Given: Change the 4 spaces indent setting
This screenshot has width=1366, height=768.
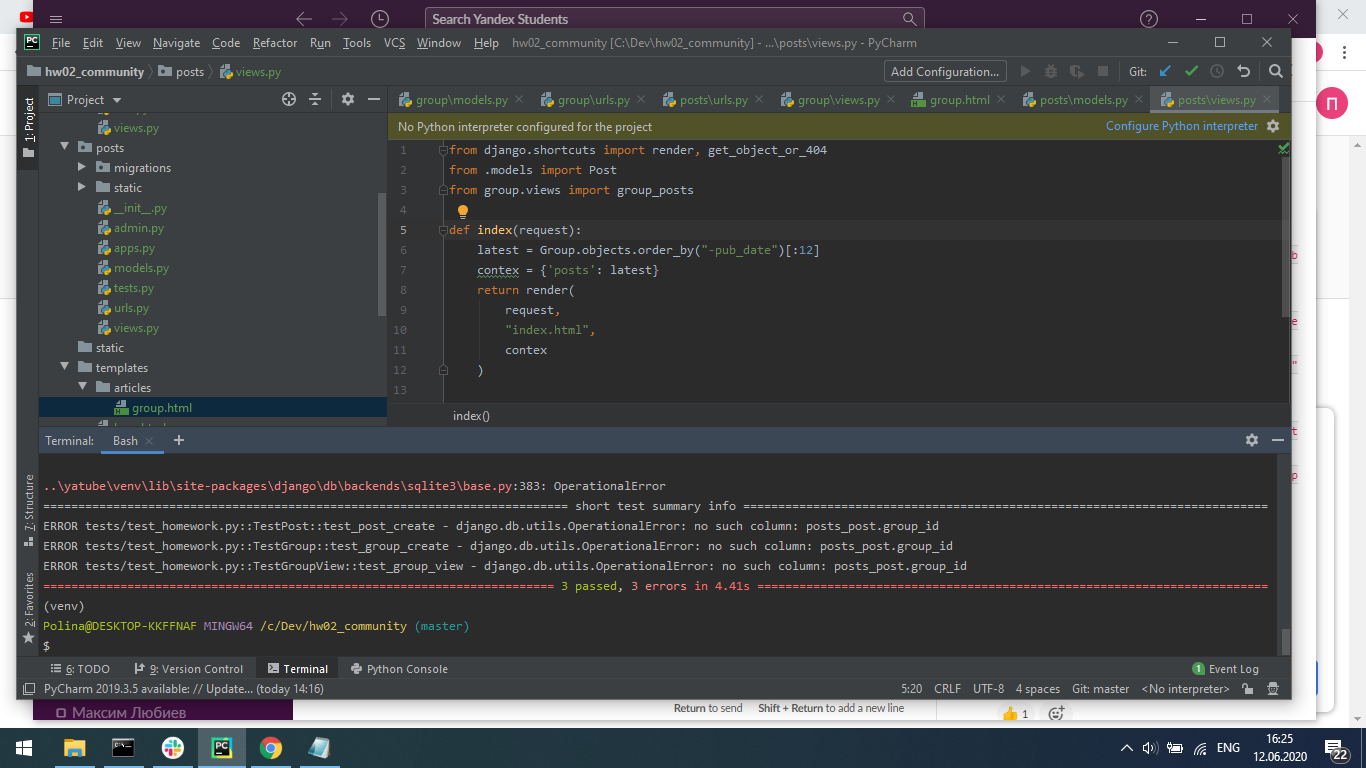Looking at the screenshot, I should pyautogui.click(x=1038, y=689).
